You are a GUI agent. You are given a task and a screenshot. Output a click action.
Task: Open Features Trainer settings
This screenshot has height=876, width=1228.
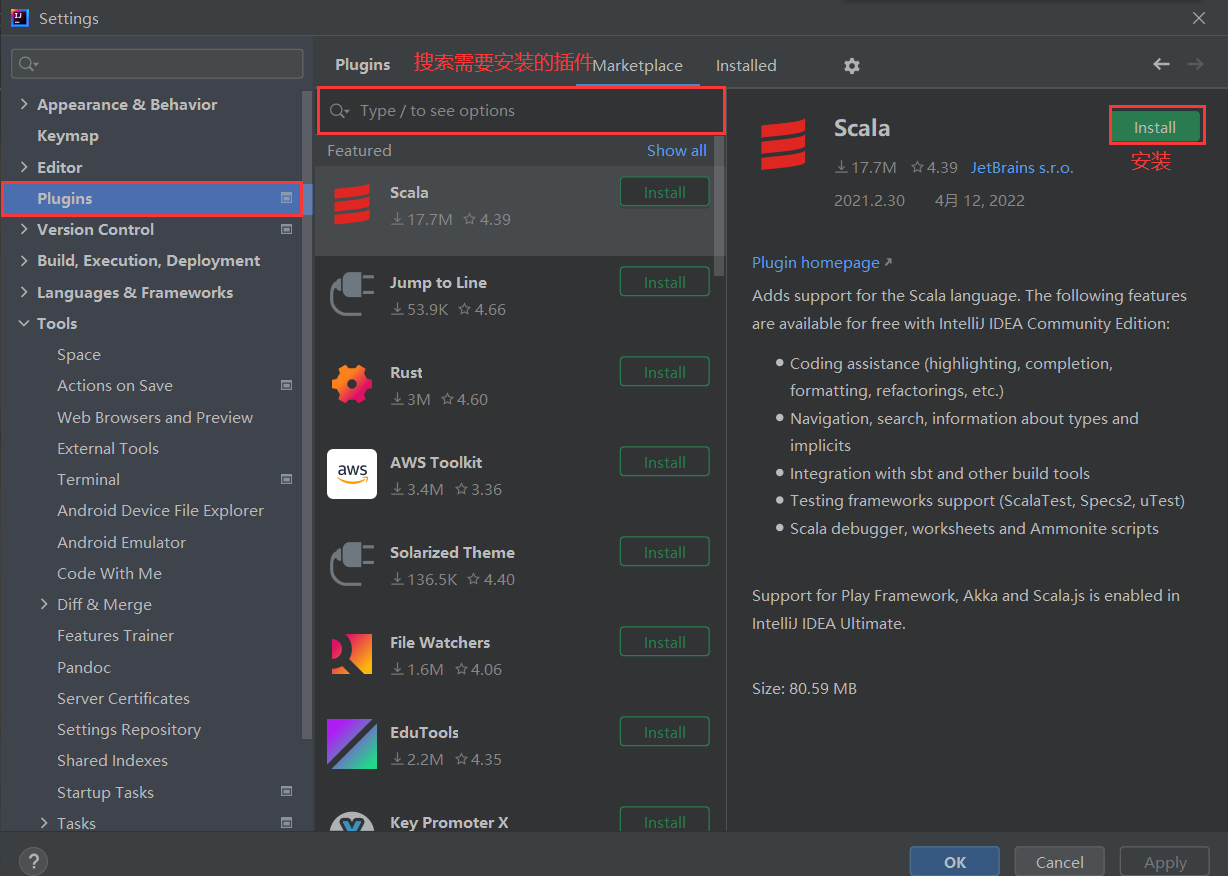point(115,635)
